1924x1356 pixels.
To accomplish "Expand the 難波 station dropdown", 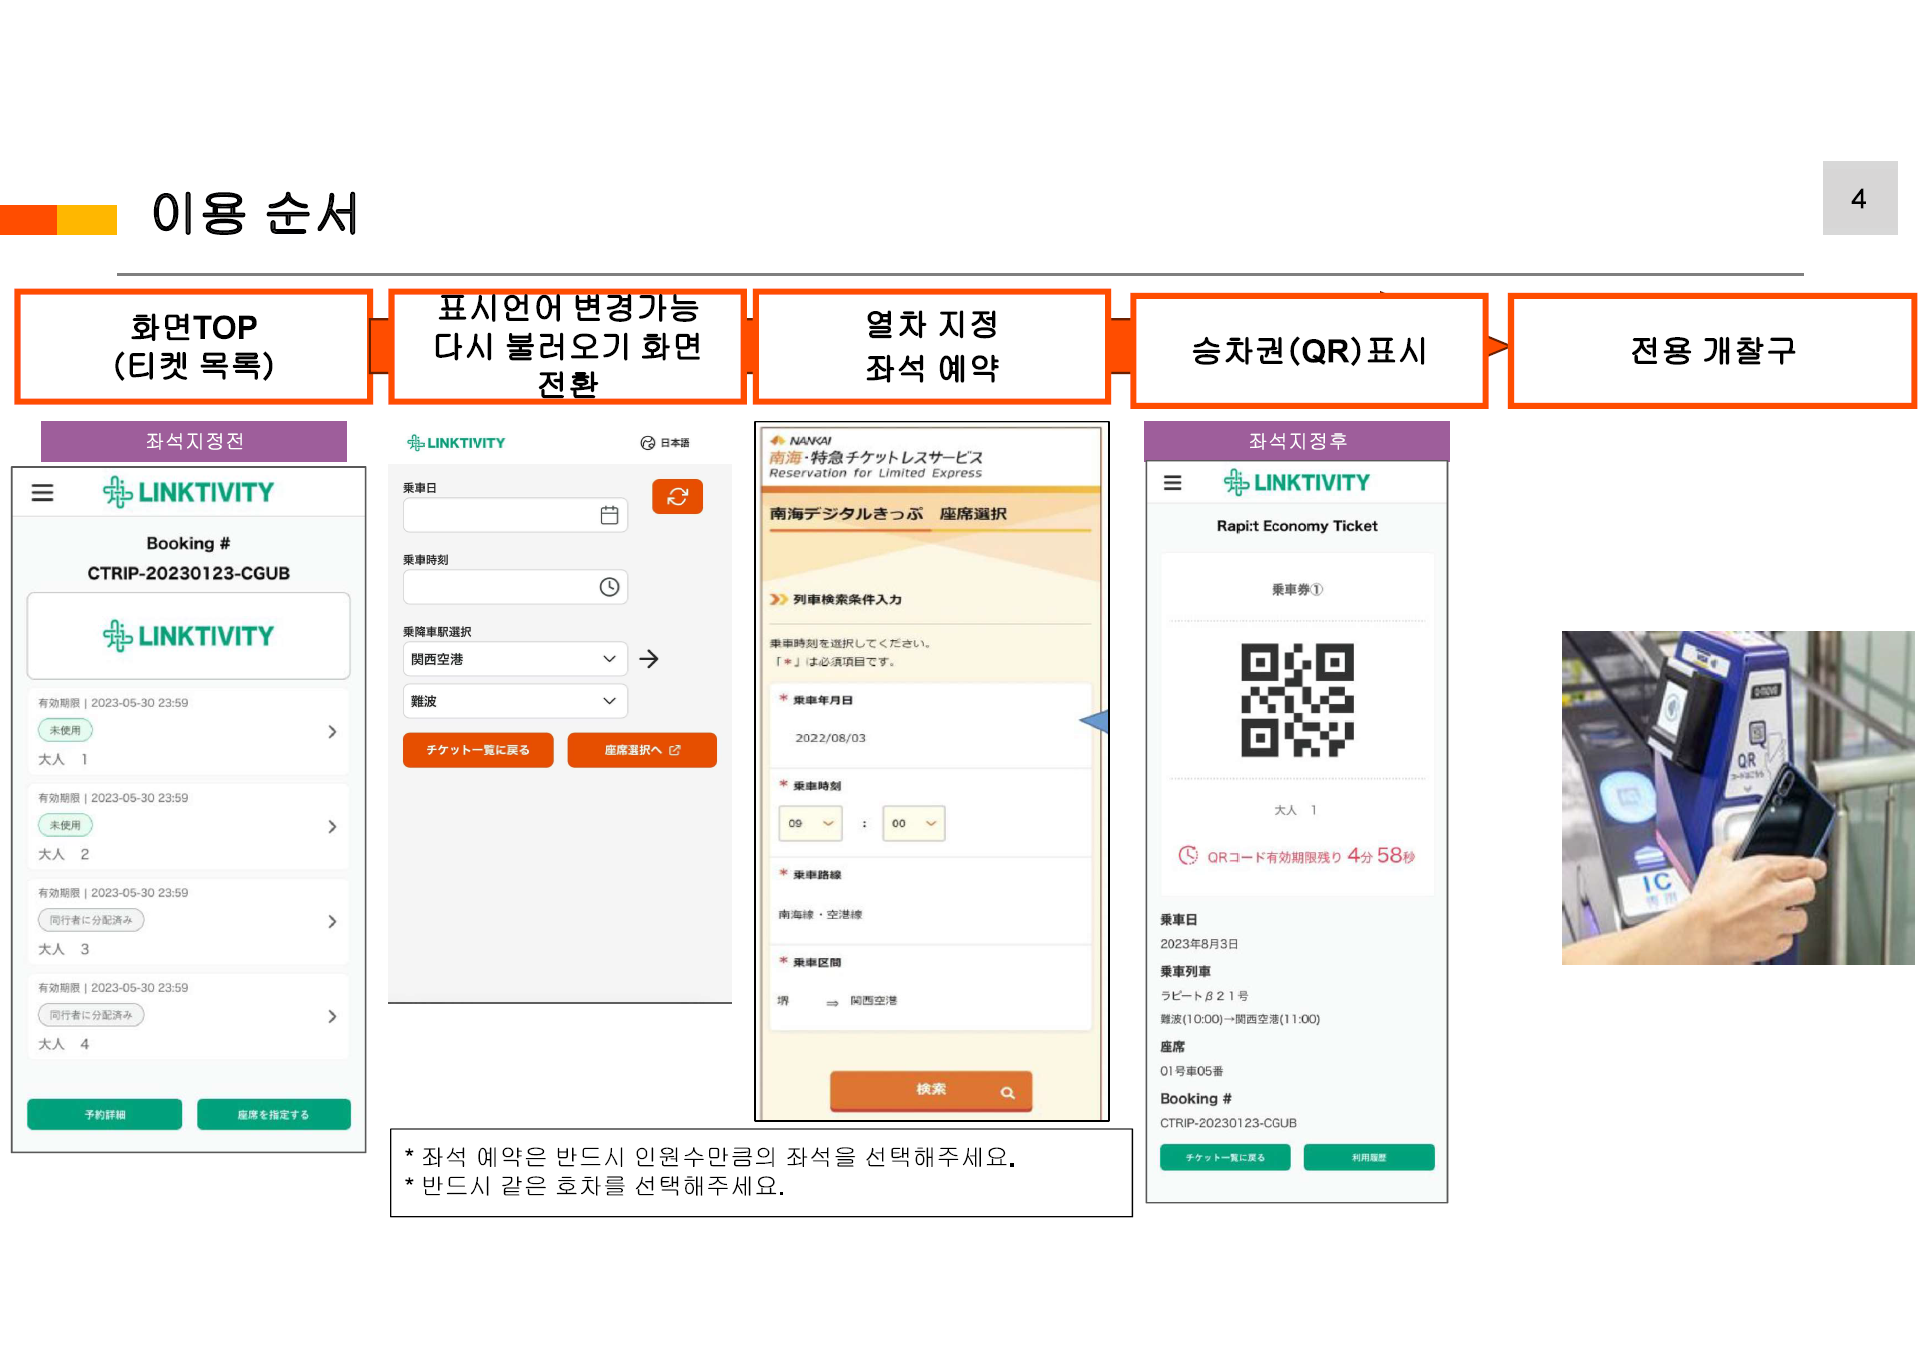I will (x=514, y=701).
